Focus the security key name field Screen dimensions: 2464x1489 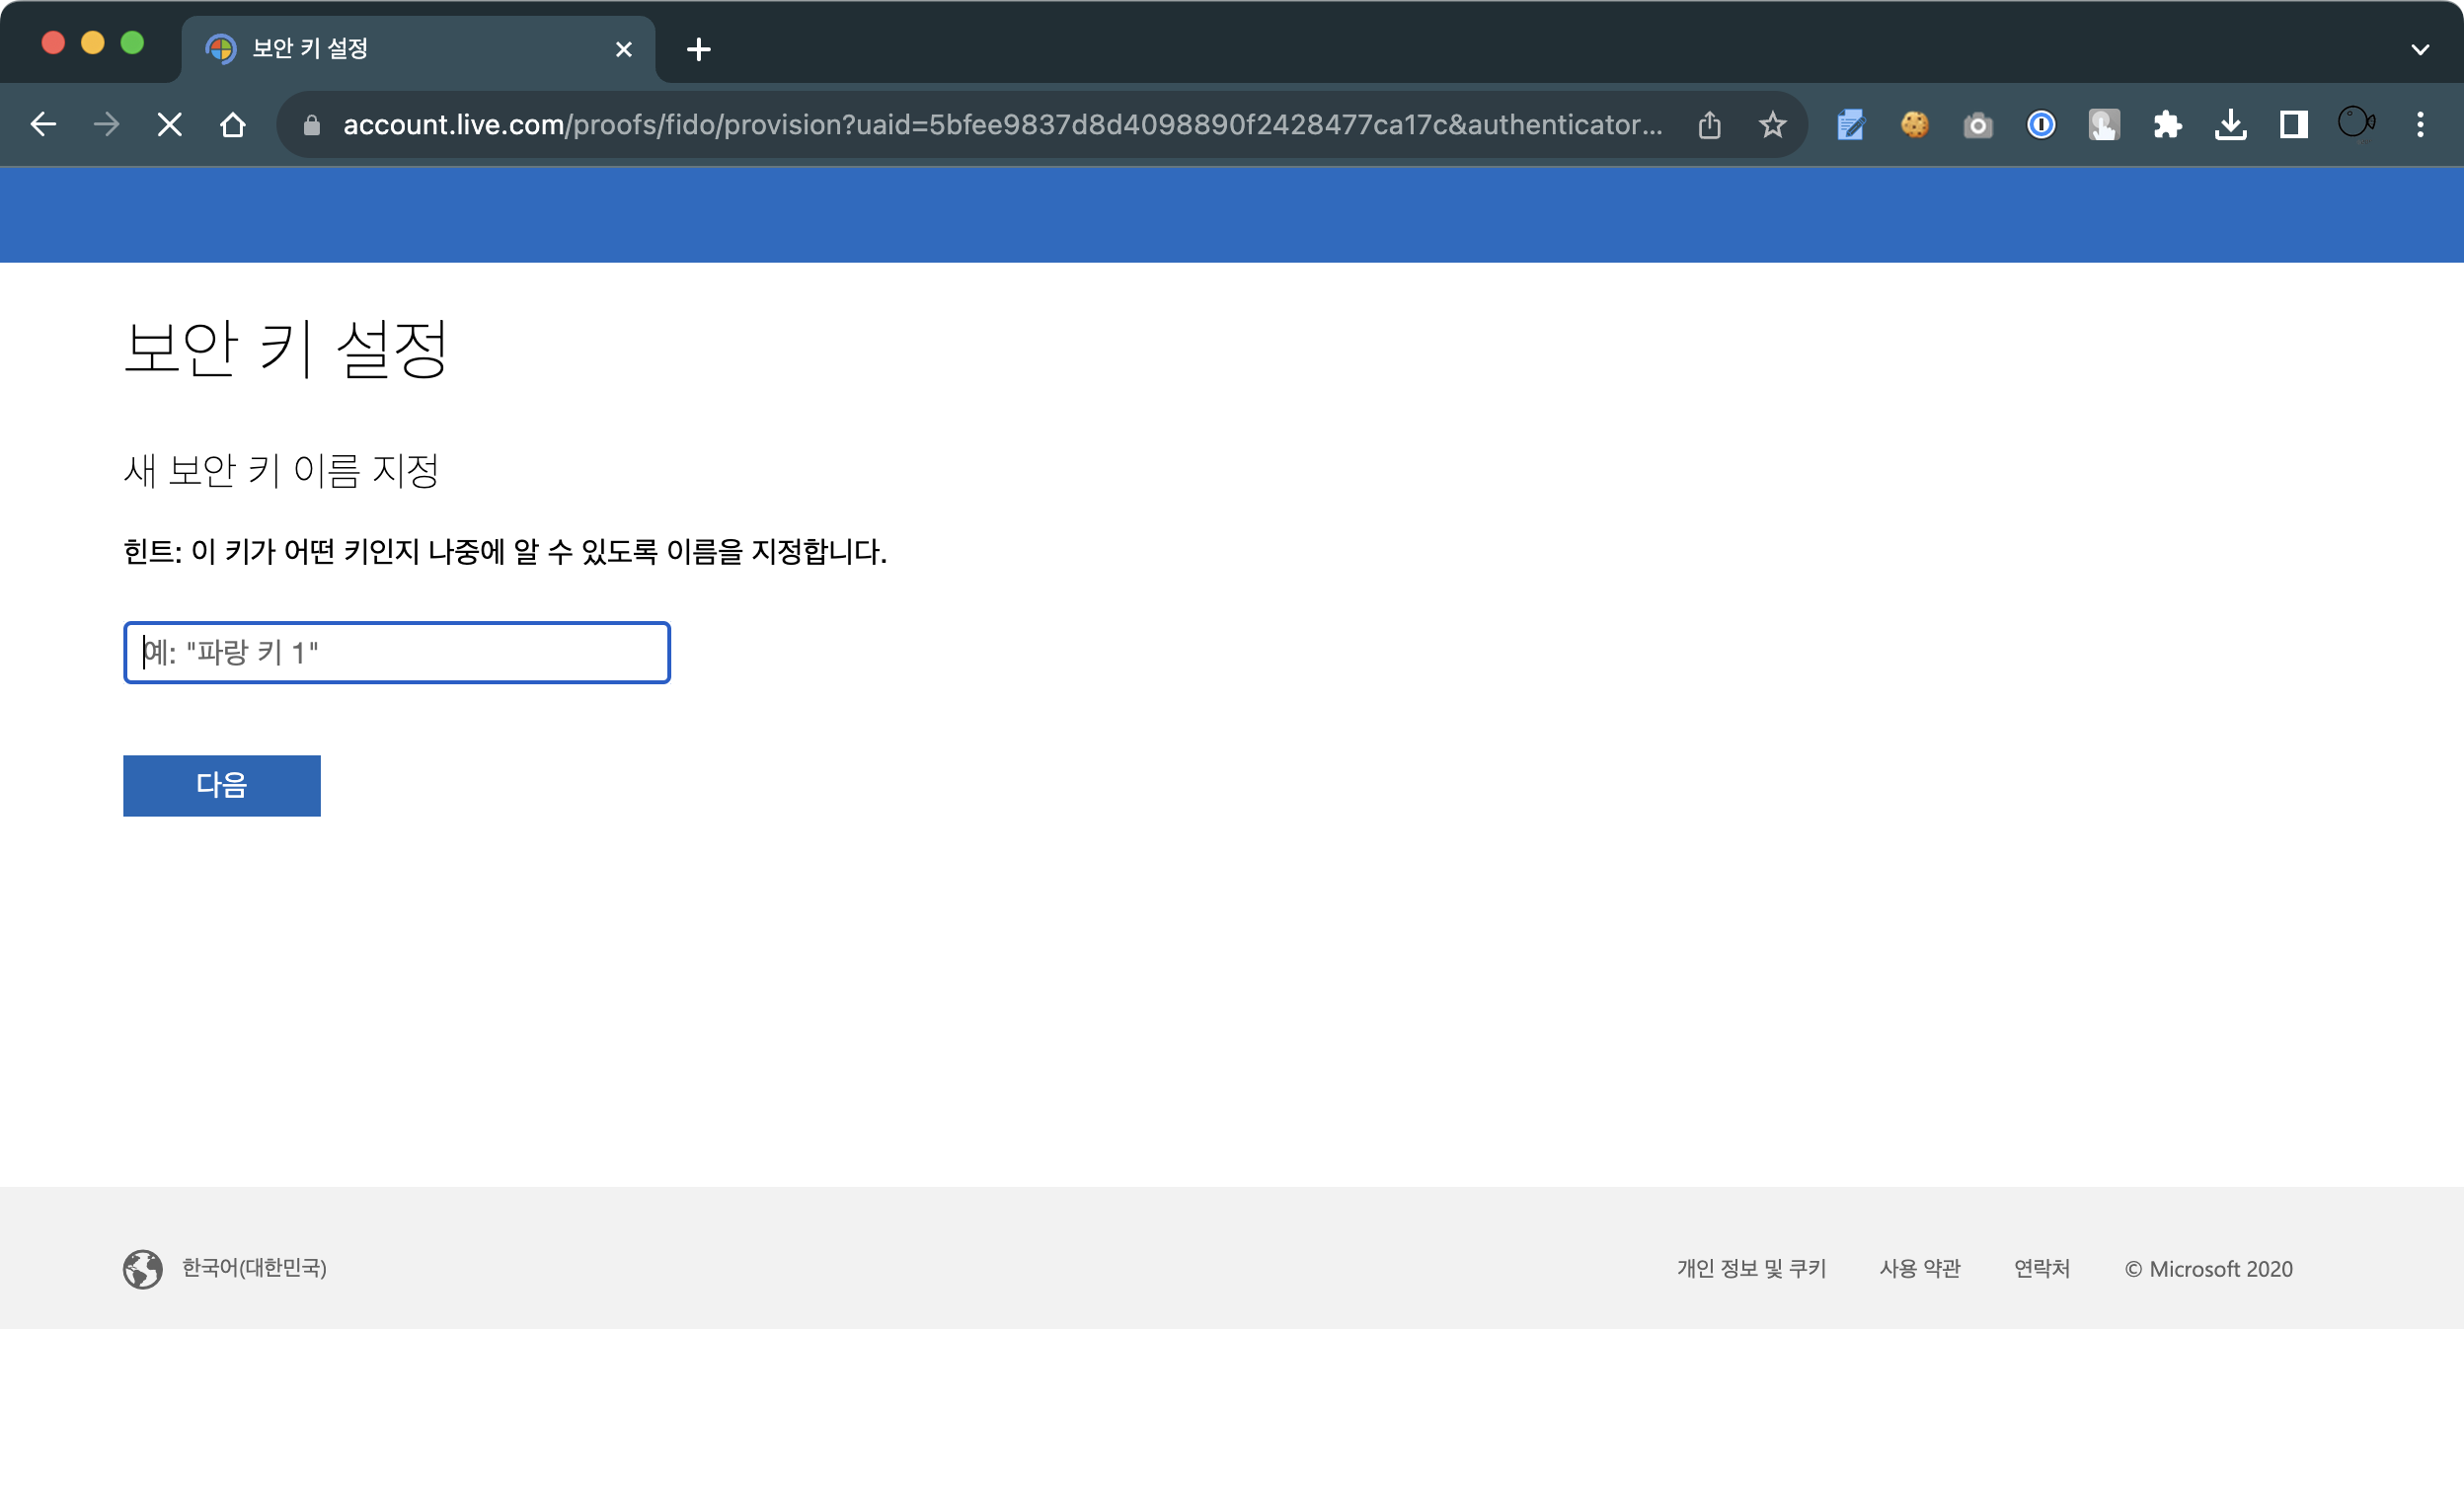(x=396, y=652)
